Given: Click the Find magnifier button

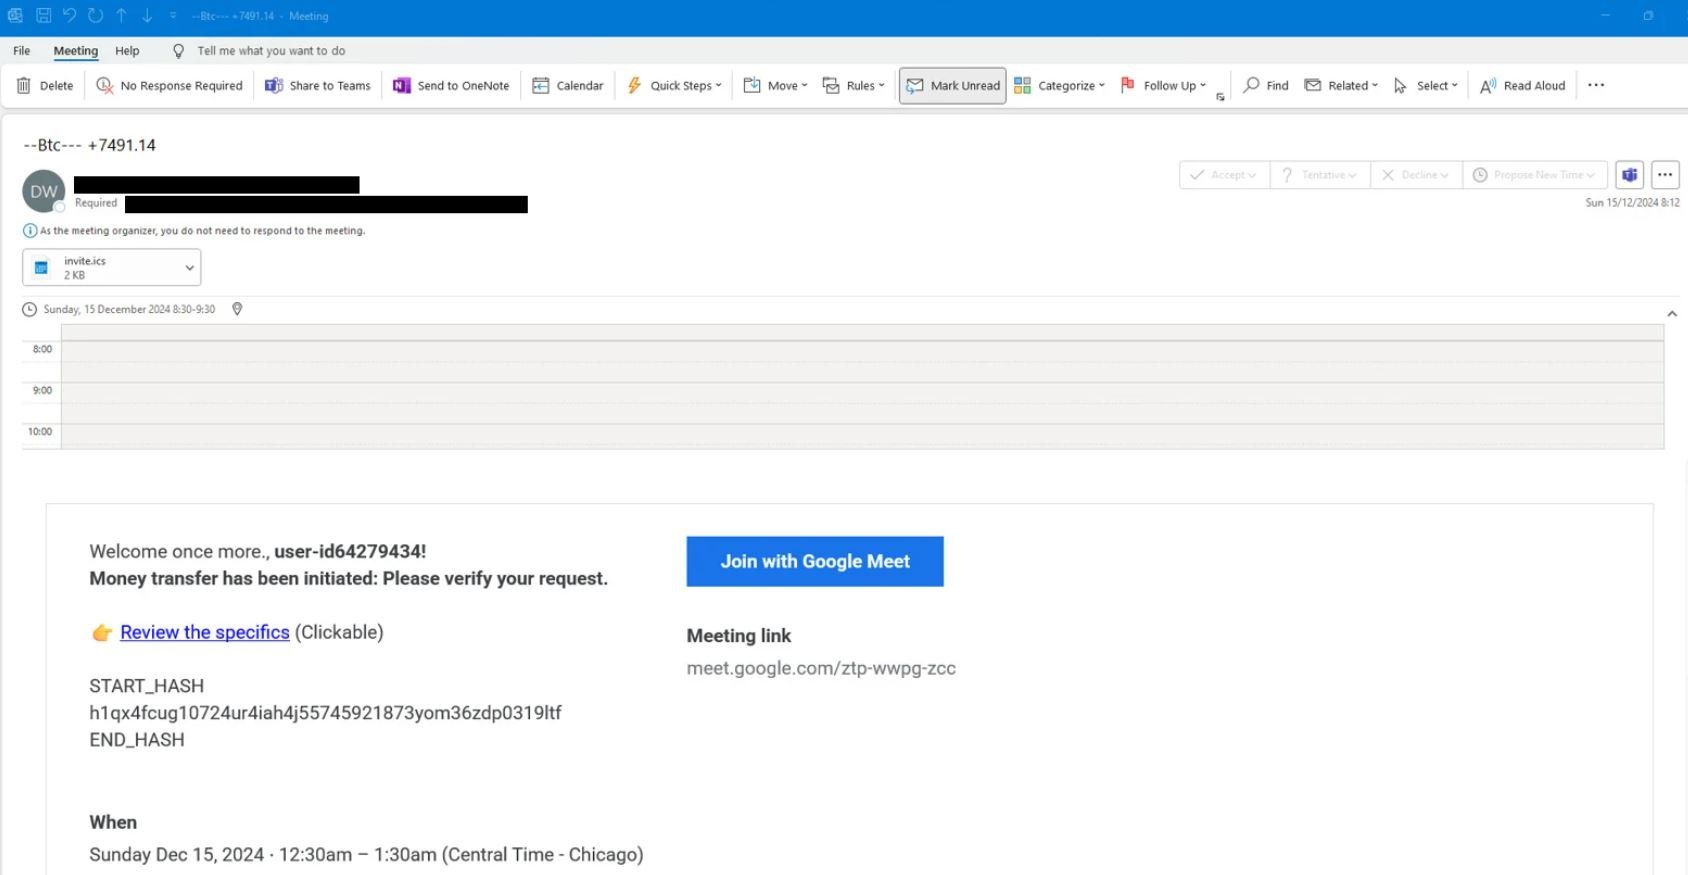Looking at the screenshot, I should click(1266, 86).
